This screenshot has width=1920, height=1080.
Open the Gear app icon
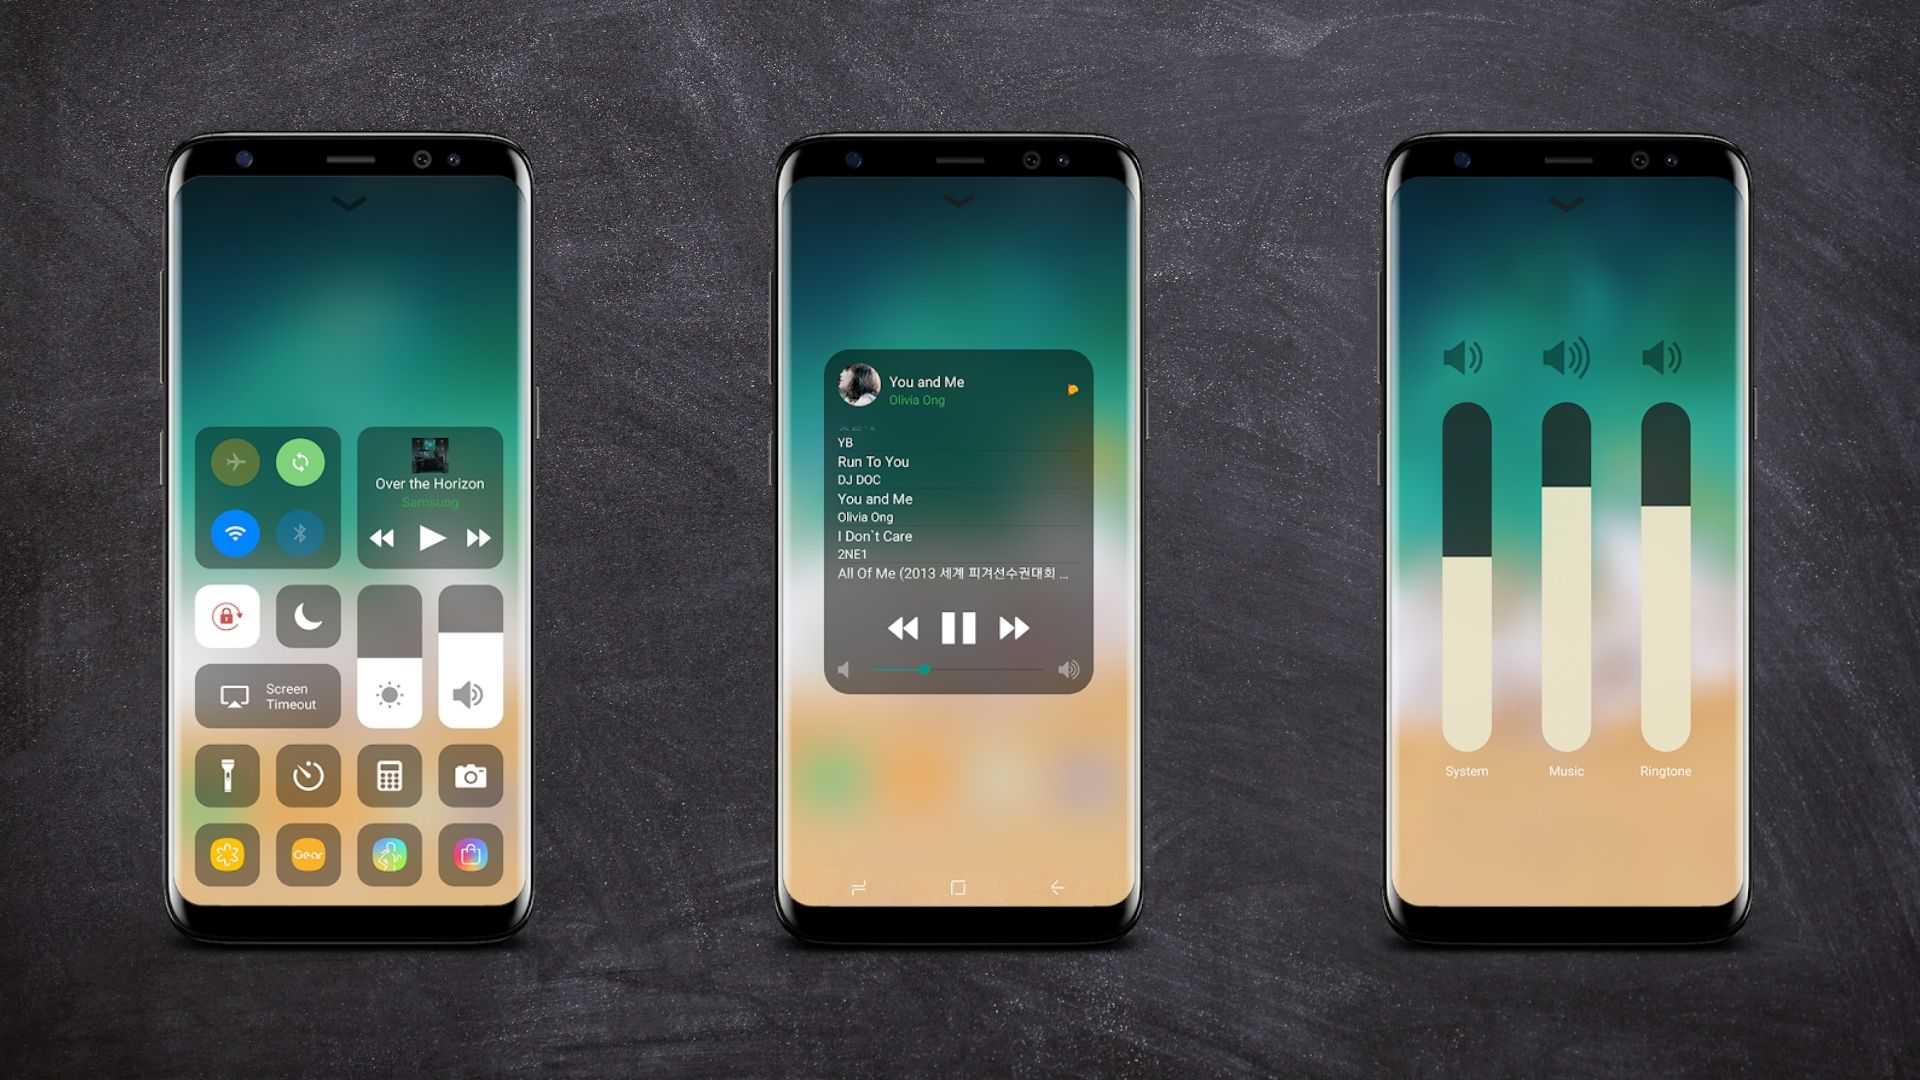pos(310,857)
